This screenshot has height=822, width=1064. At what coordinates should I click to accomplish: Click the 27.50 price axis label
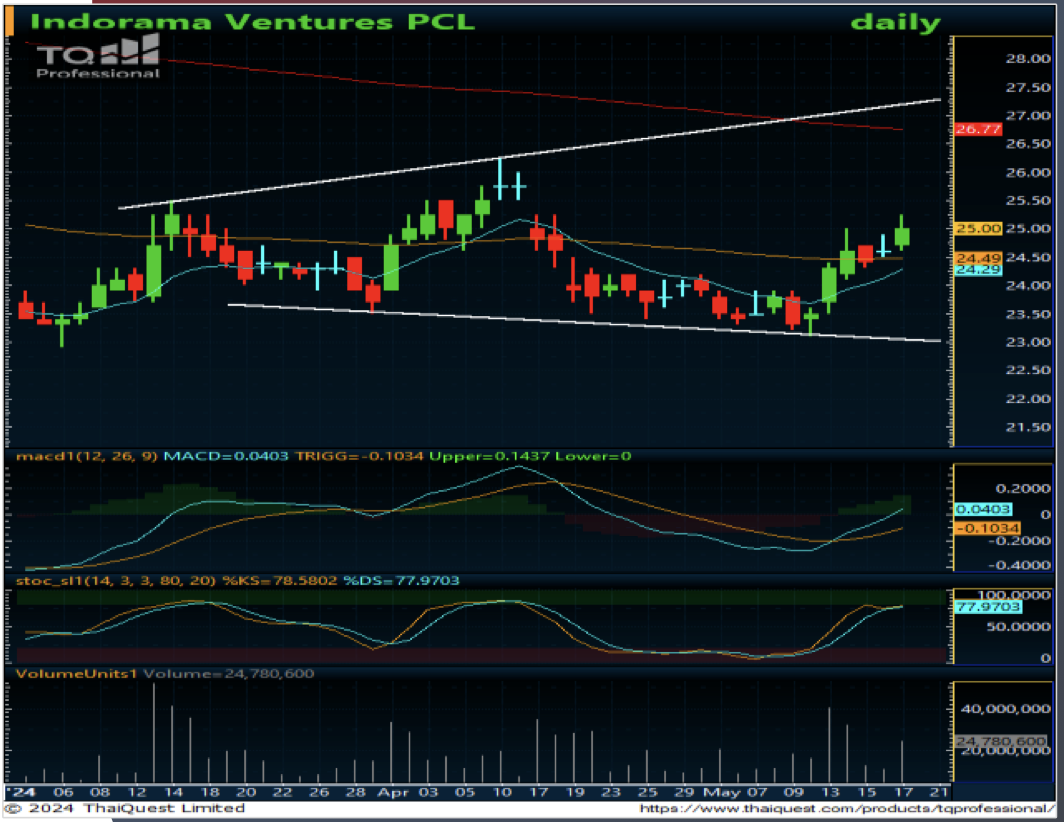1028,88
